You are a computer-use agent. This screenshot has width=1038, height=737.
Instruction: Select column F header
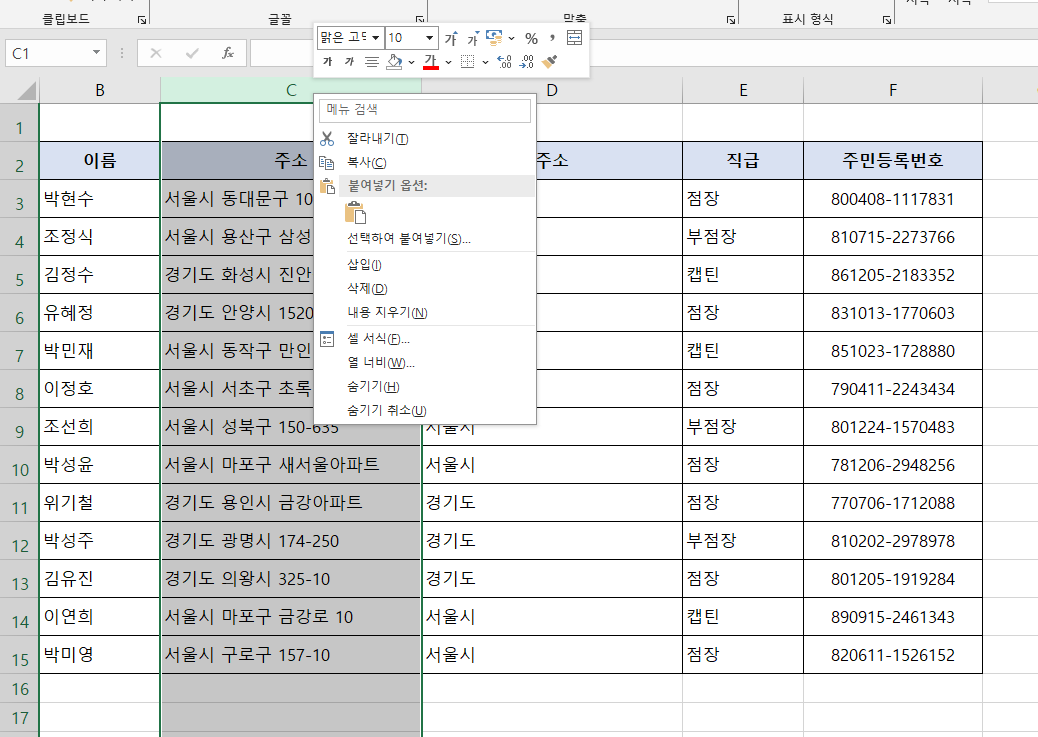(893, 90)
